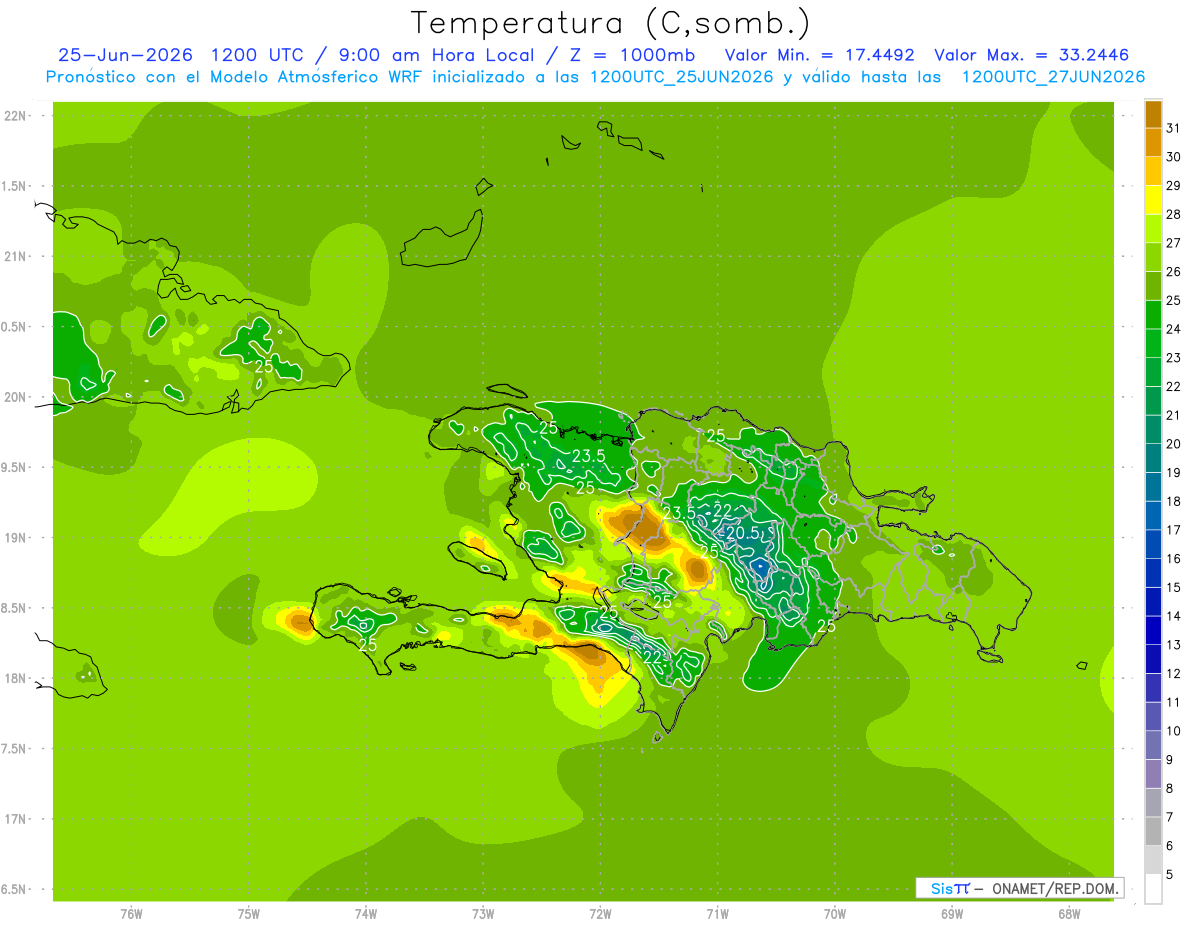Viewport: 1200px width, 927px height.
Task: Click the '75W' longitude axis label
Action: 249,914
